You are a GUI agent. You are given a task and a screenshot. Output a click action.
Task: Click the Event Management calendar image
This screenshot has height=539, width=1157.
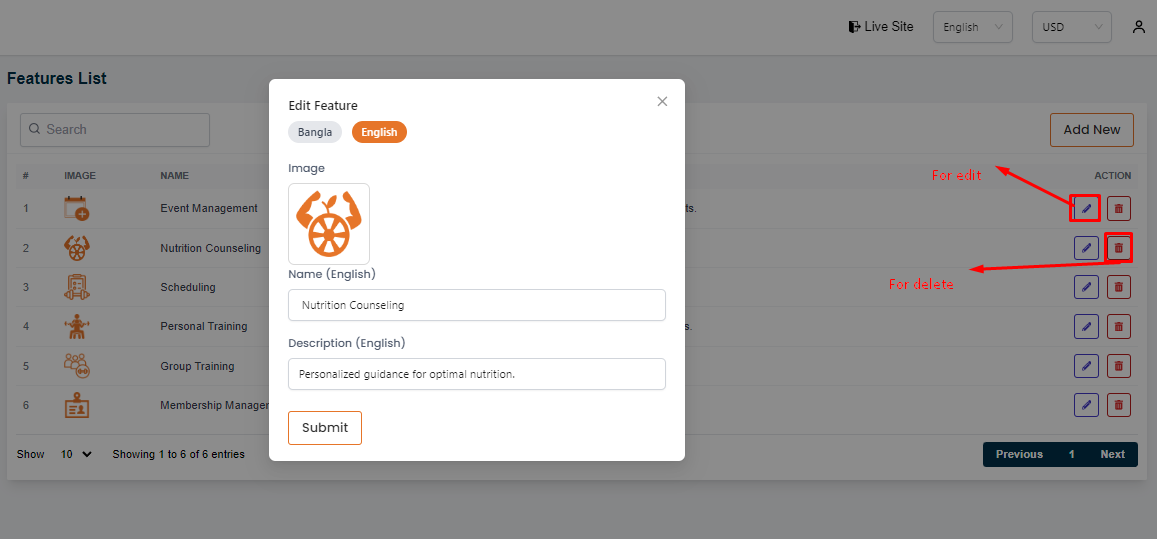coord(76,208)
